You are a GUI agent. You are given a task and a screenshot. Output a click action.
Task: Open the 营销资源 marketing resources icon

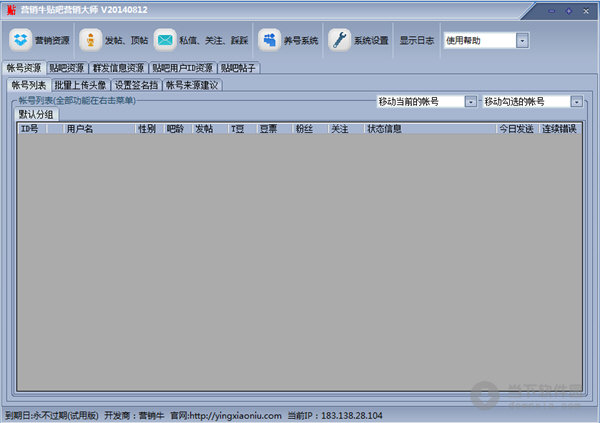point(20,40)
